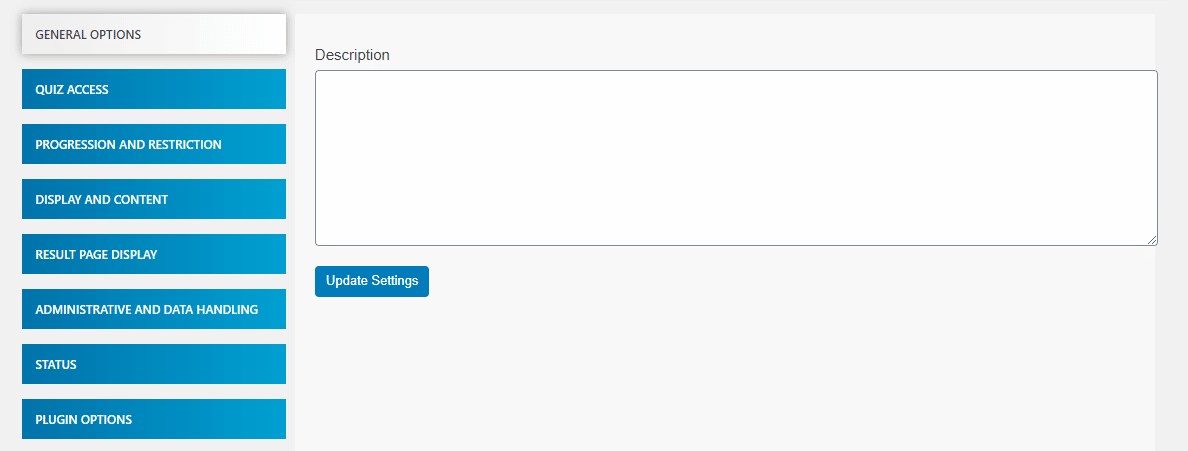Open the Plugin Options tab
Image resolution: width=1188 pixels, height=451 pixels.
[154, 418]
